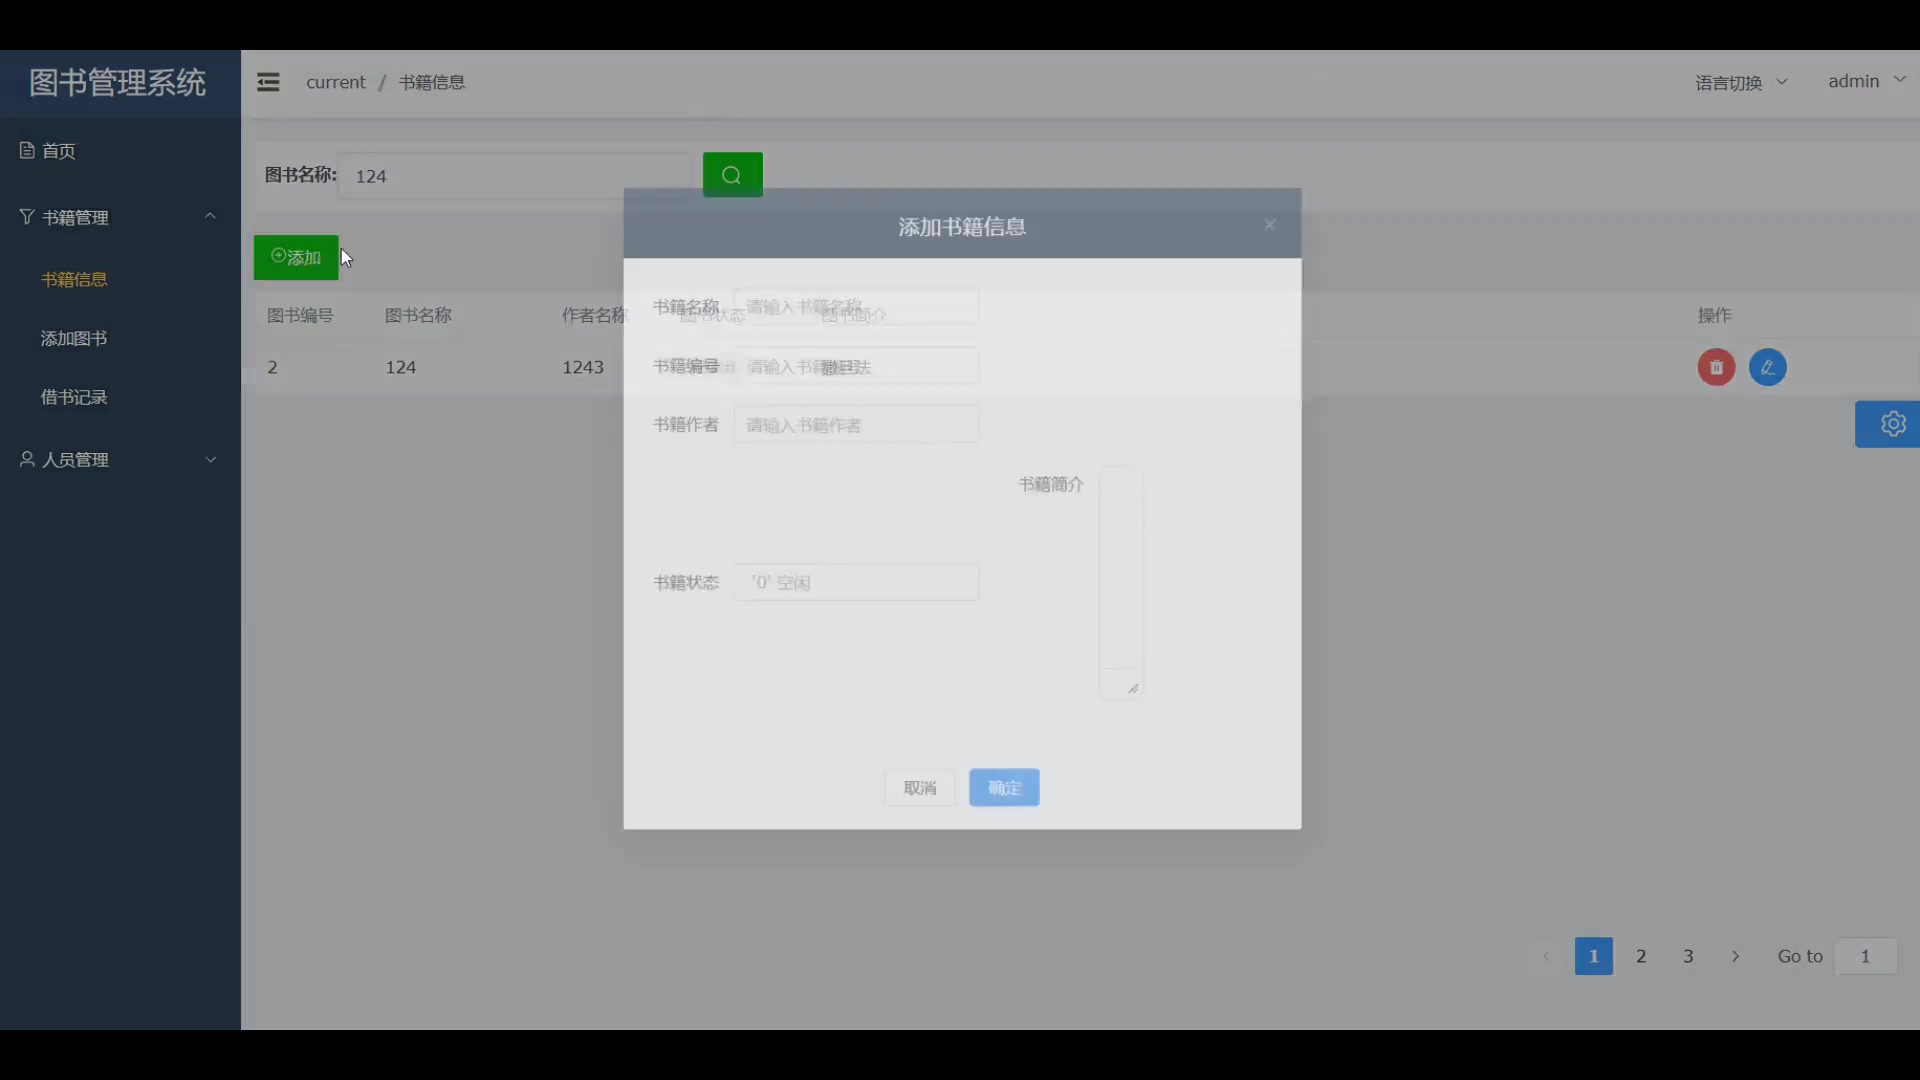Click the Go to page number field
Screen dimensions: 1920x1080
[x=1865, y=956]
